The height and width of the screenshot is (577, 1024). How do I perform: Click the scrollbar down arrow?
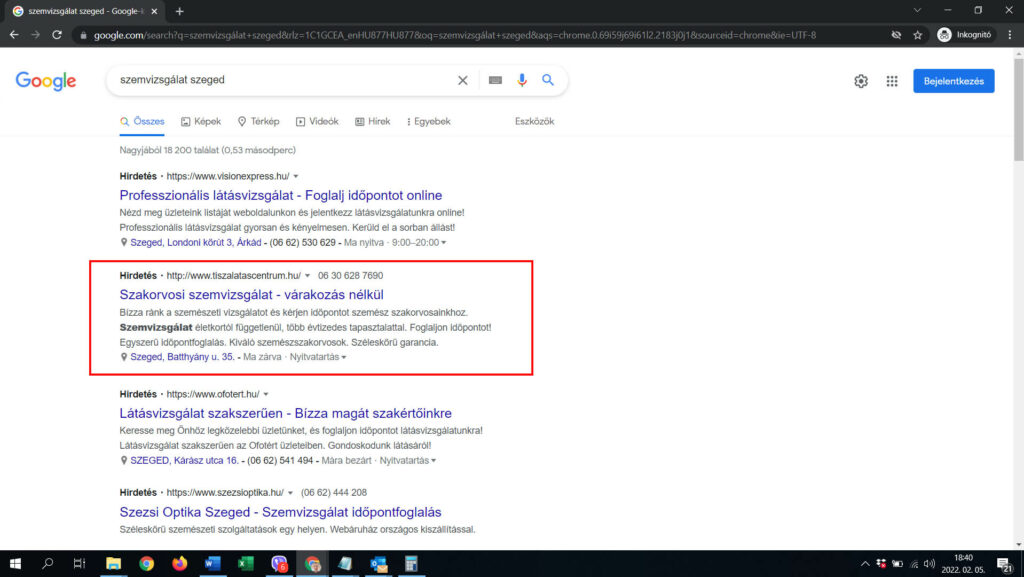point(1018,544)
